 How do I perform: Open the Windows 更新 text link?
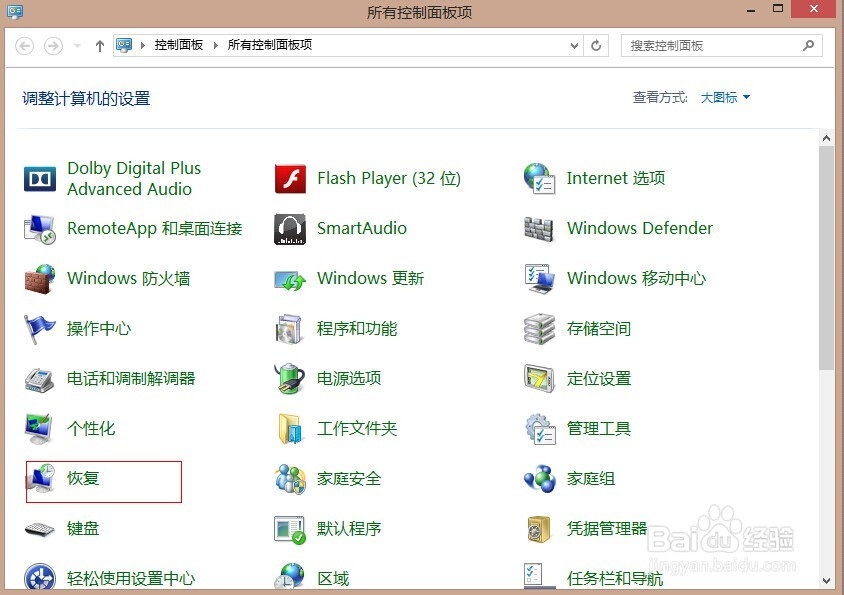pyautogui.click(x=370, y=278)
